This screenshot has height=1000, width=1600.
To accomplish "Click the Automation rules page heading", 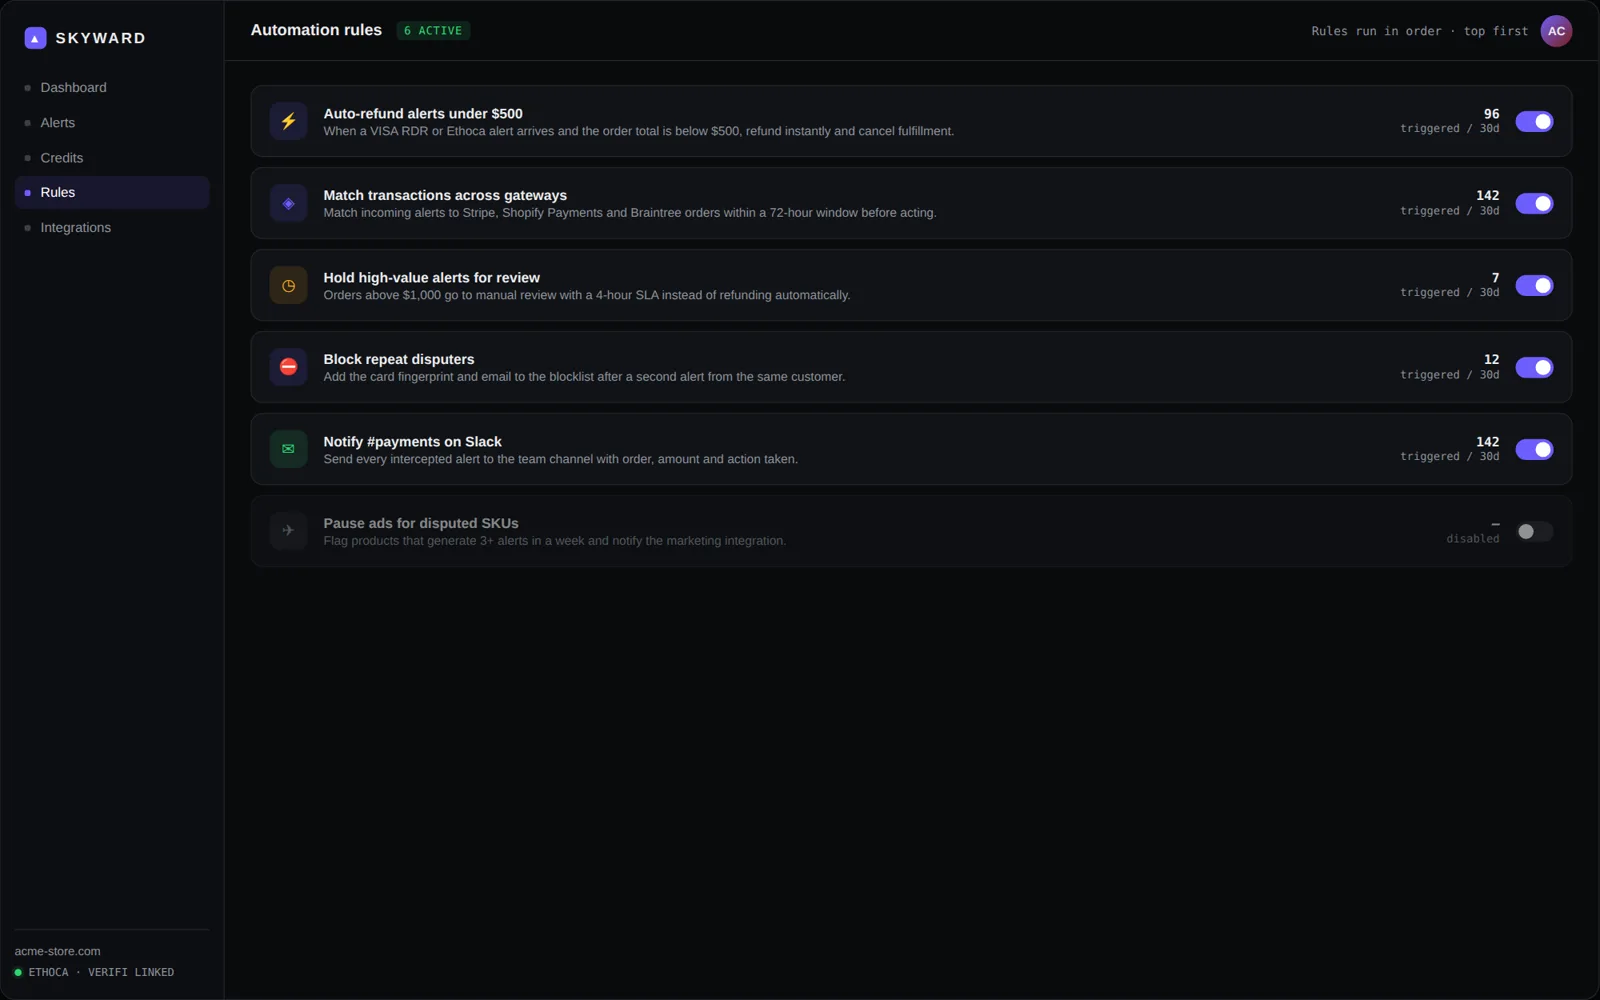I will click(x=316, y=30).
